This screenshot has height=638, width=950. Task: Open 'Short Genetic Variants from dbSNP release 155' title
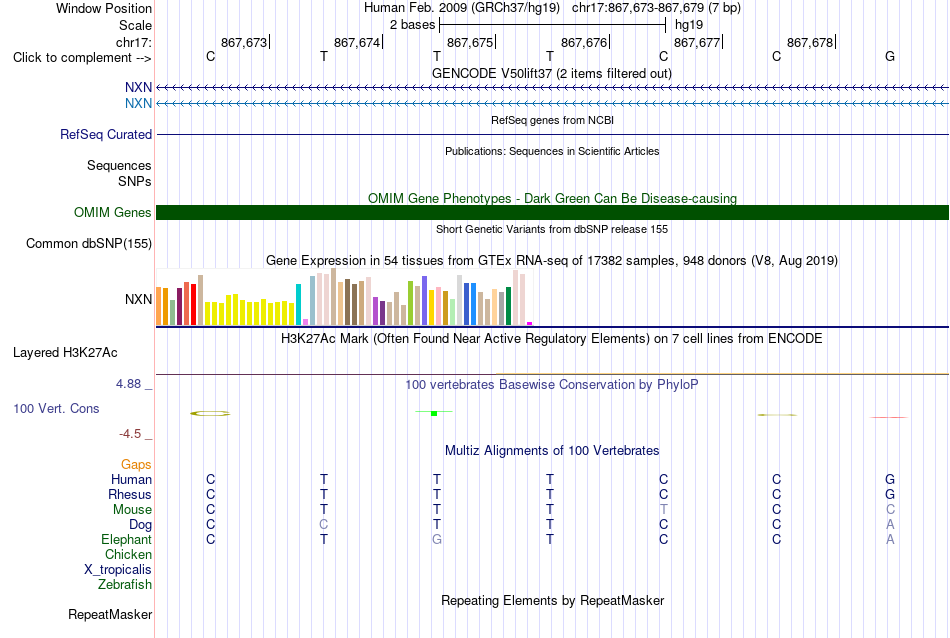click(552, 229)
